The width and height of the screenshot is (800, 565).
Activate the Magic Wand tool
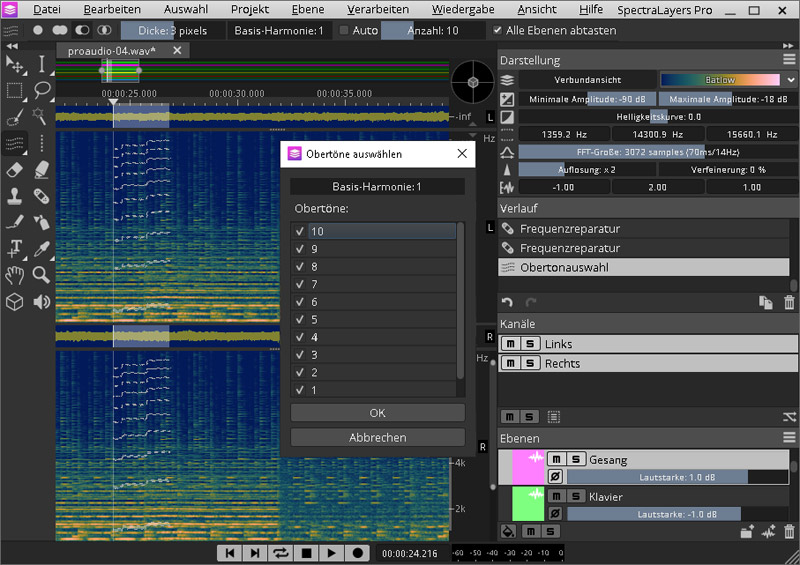[42, 117]
